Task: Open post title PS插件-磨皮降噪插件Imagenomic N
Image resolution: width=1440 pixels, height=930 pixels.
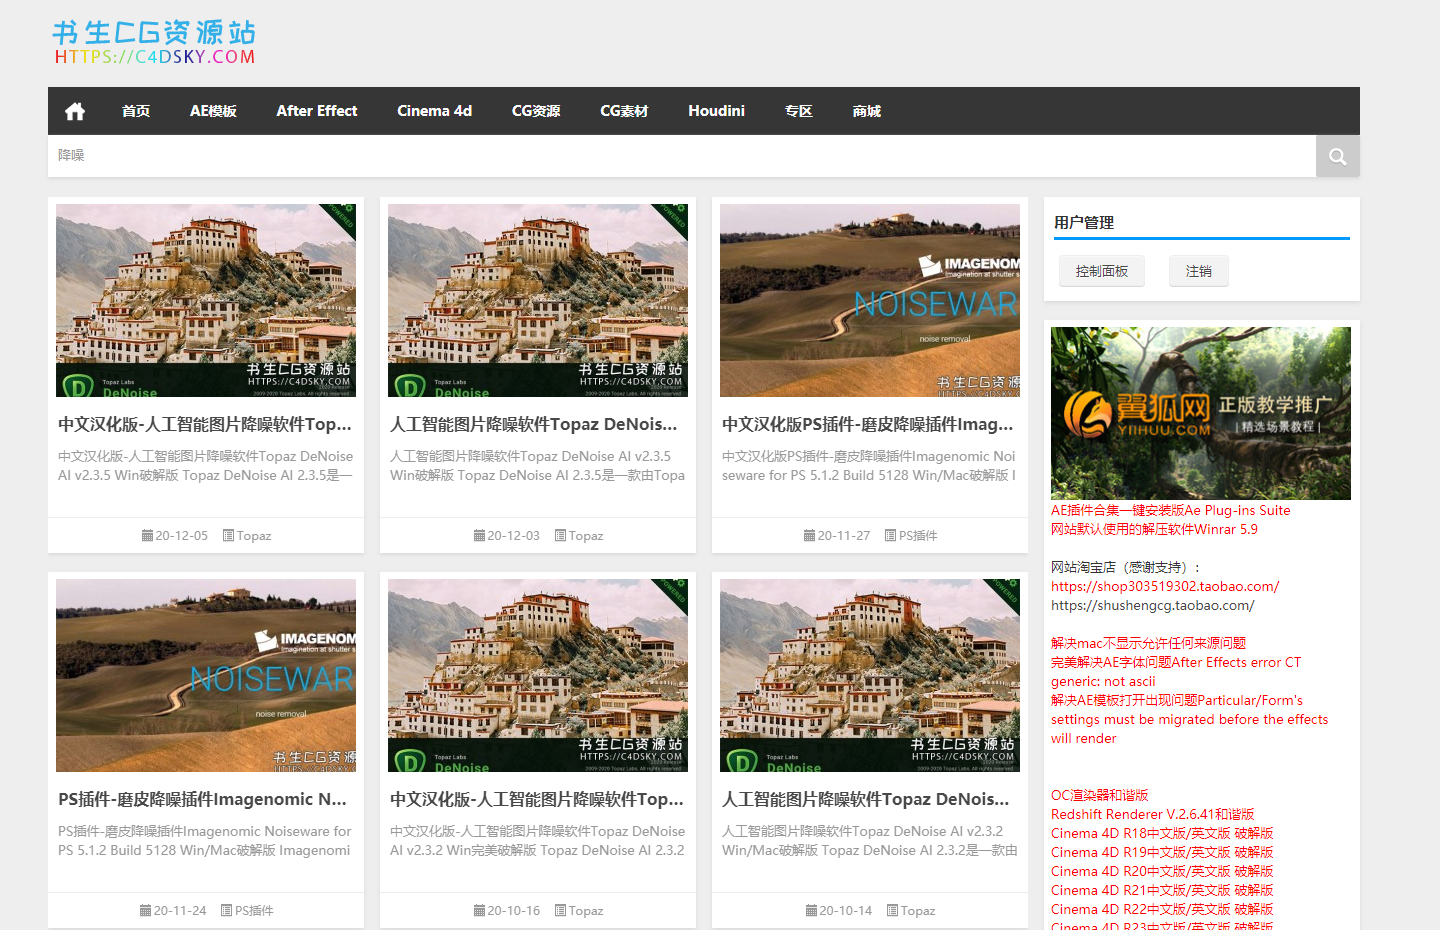Action: [203, 799]
